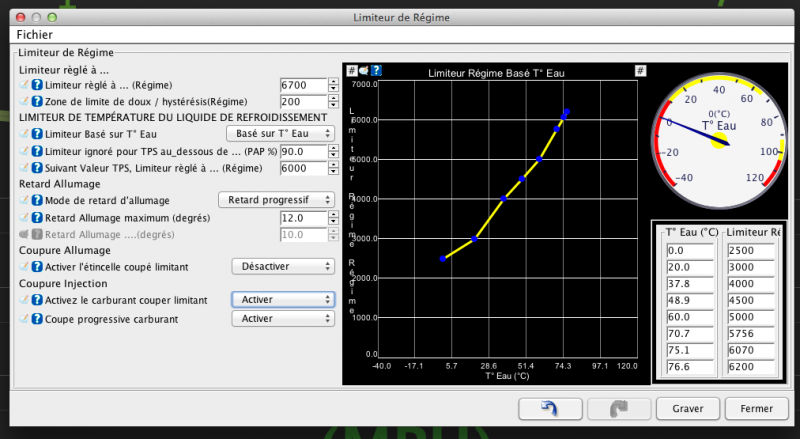Open help for Mode de retard d'allumage

[x=37, y=200]
